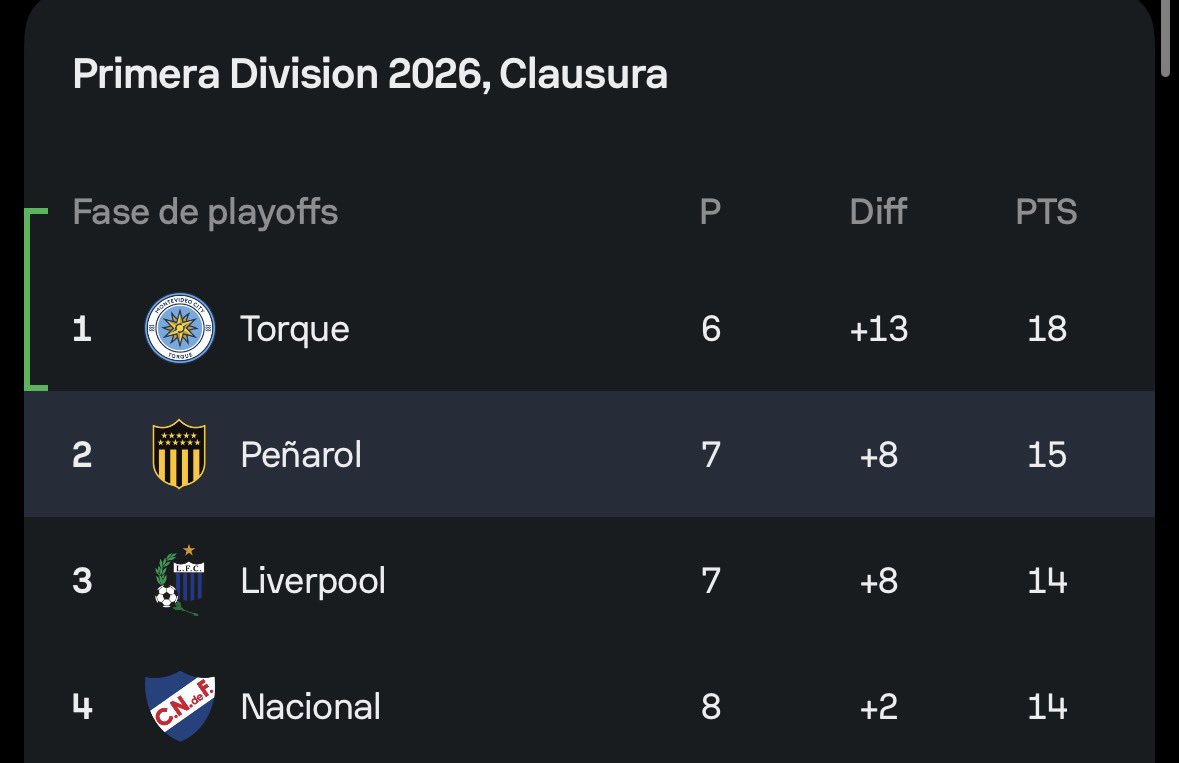Tap the Peñarol yellow-black shield logo

click(179, 454)
